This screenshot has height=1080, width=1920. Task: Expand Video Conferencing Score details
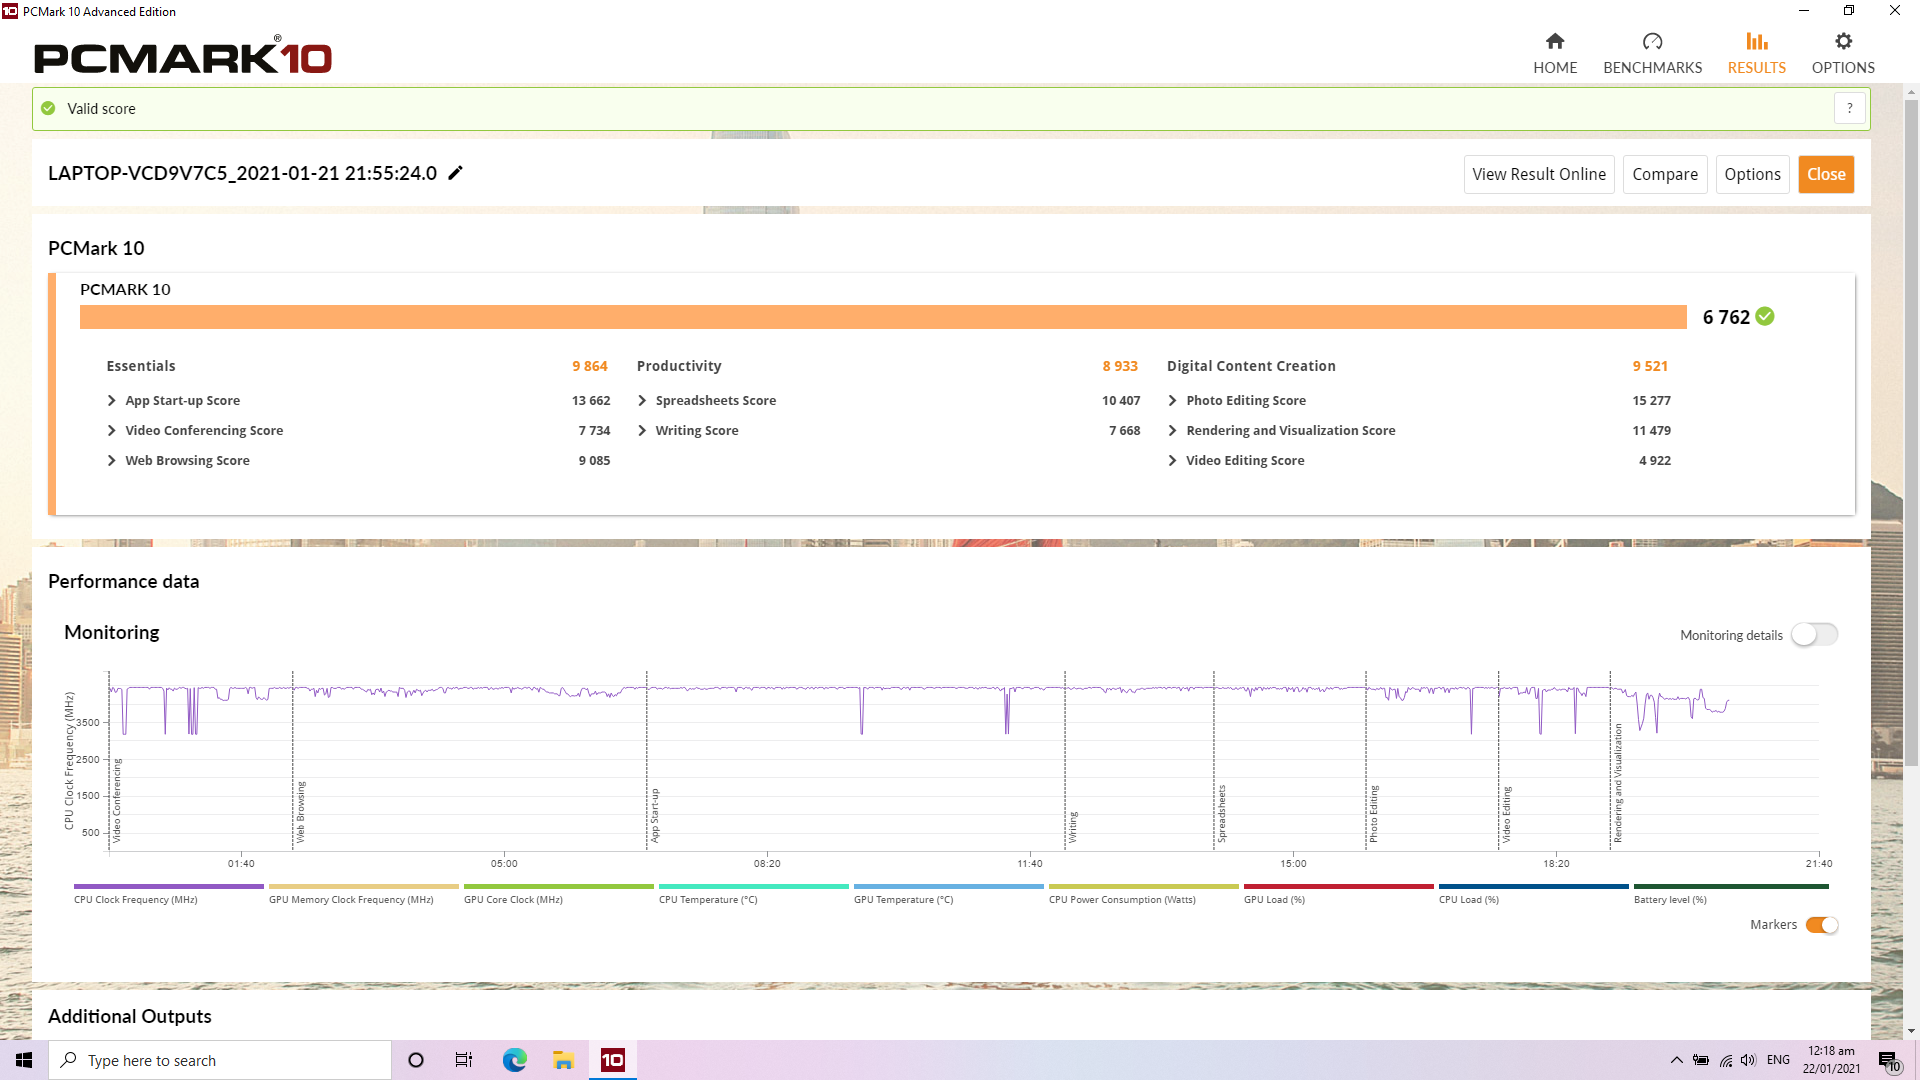(111, 430)
